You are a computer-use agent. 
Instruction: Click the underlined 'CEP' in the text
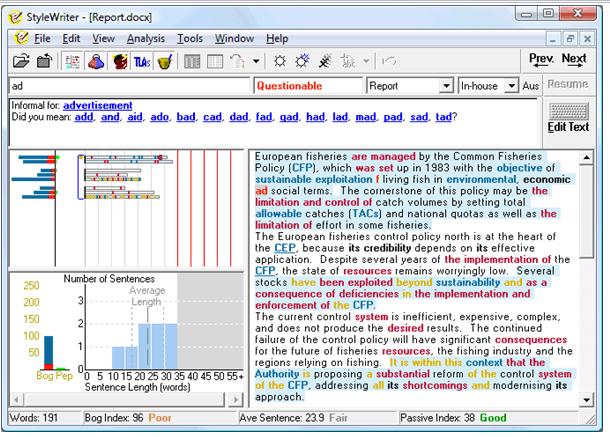coord(285,248)
